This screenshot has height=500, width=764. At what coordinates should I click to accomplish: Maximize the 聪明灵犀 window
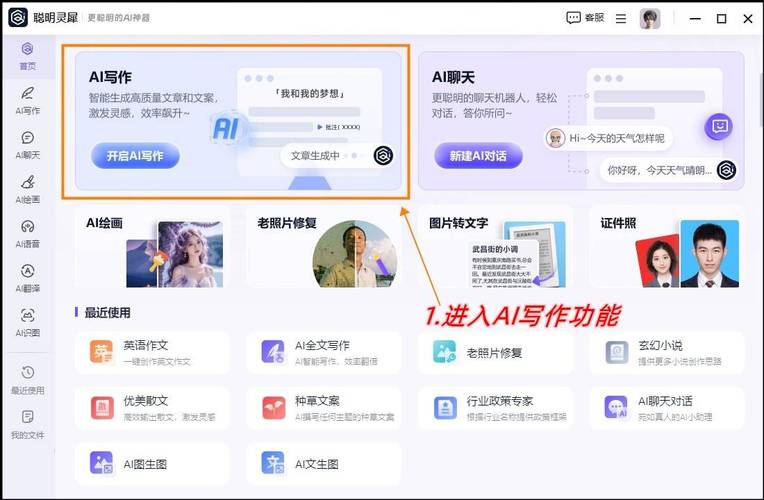(x=722, y=19)
